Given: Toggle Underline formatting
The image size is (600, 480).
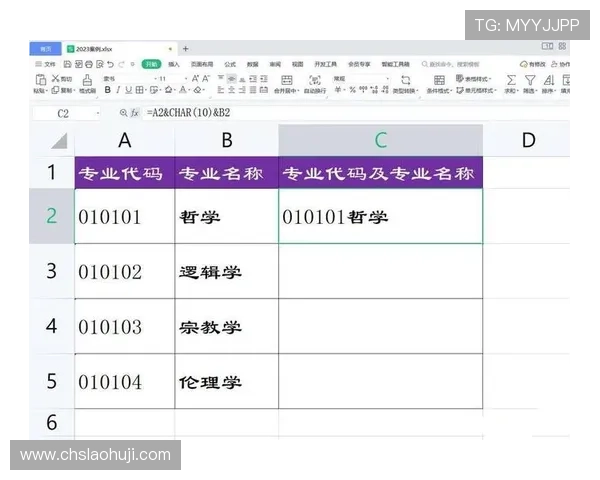Looking at the screenshot, I should (129, 90).
